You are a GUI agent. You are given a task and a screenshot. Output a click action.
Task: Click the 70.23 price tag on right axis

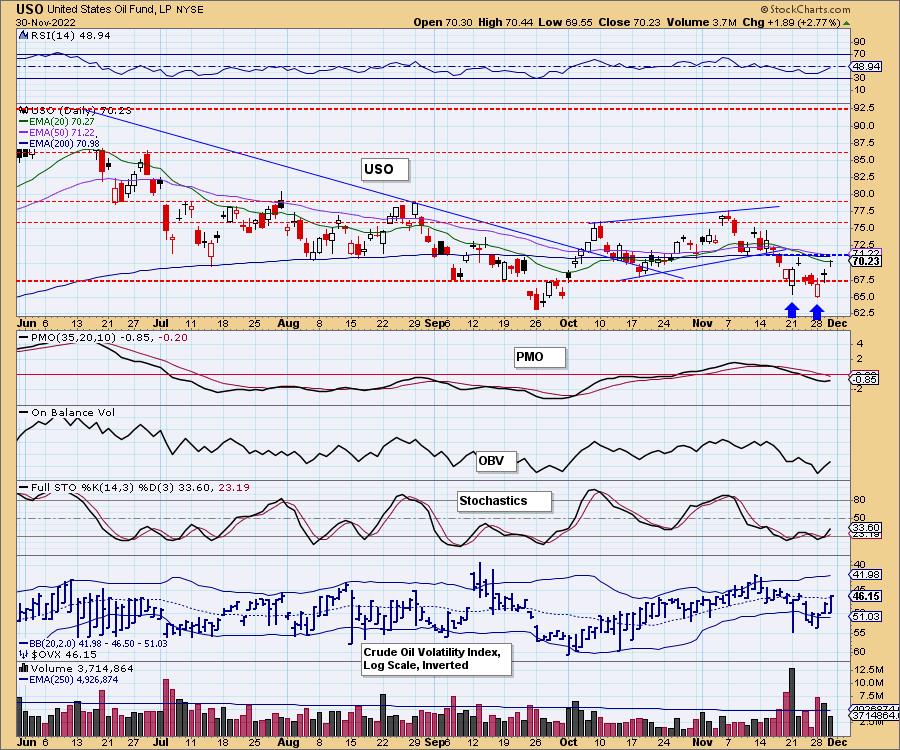coord(866,261)
